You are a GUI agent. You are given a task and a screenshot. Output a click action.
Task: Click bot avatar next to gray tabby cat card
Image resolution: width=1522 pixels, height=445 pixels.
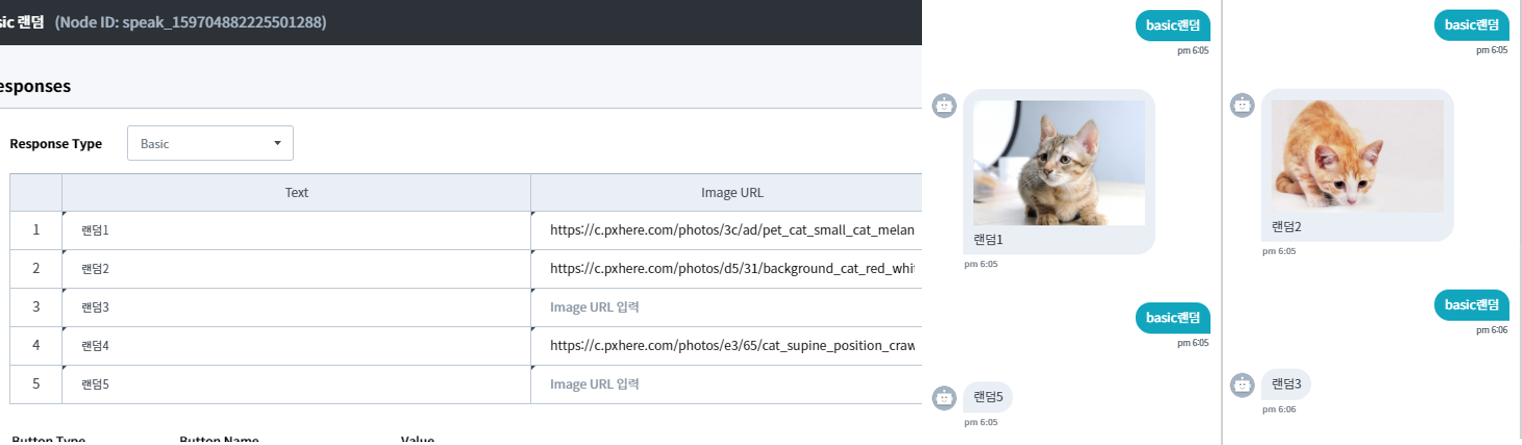click(944, 105)
